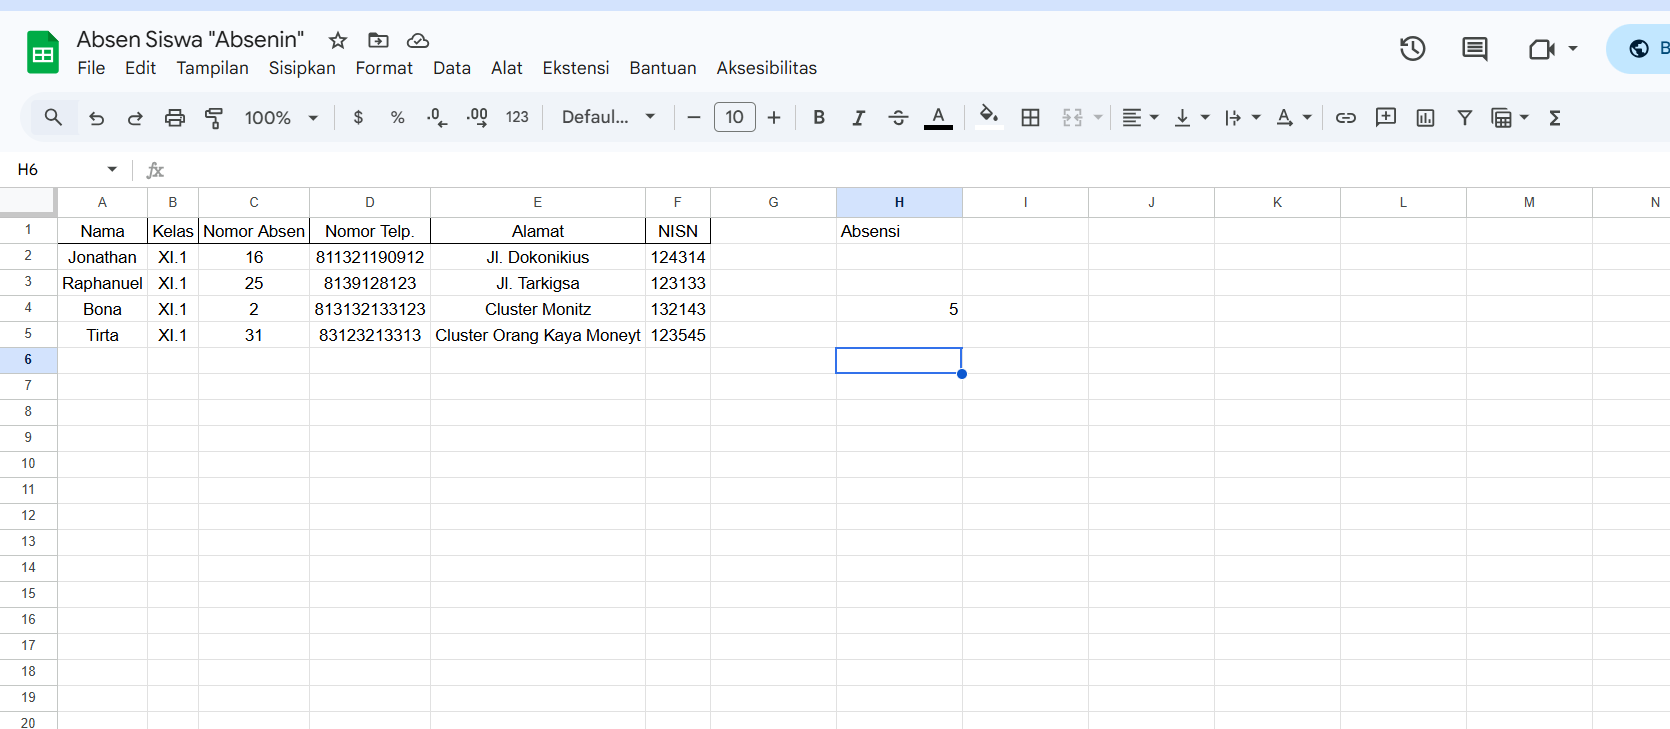Expand the Default font dropdown
1670x729 pixels.
[608, 118]
